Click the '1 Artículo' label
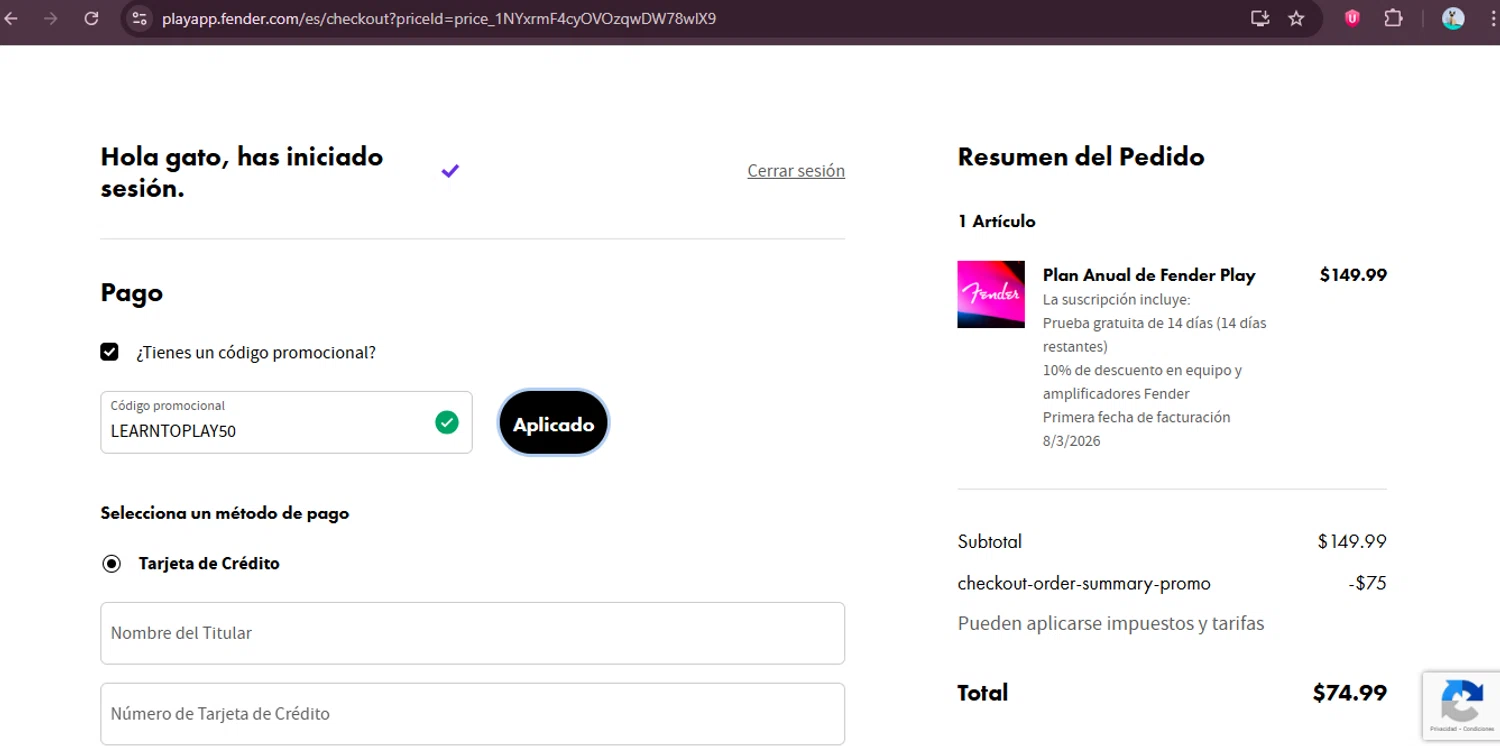 coord(997,221)
